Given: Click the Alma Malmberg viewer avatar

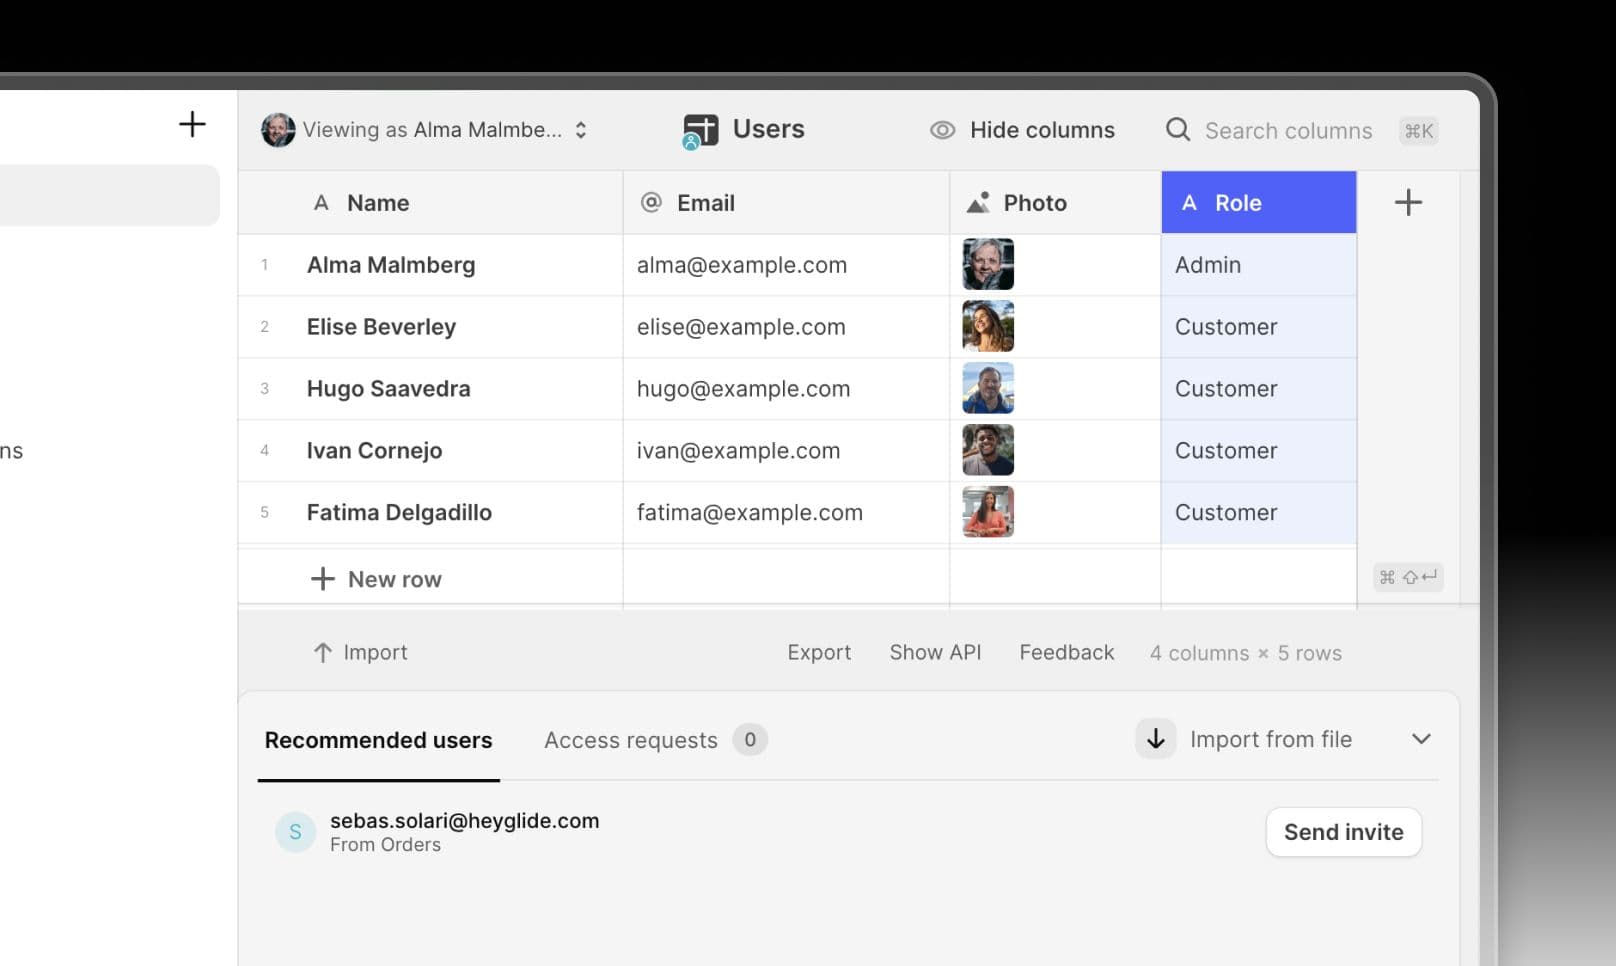Looking at the screenshot, I should [x=278, y=130].
